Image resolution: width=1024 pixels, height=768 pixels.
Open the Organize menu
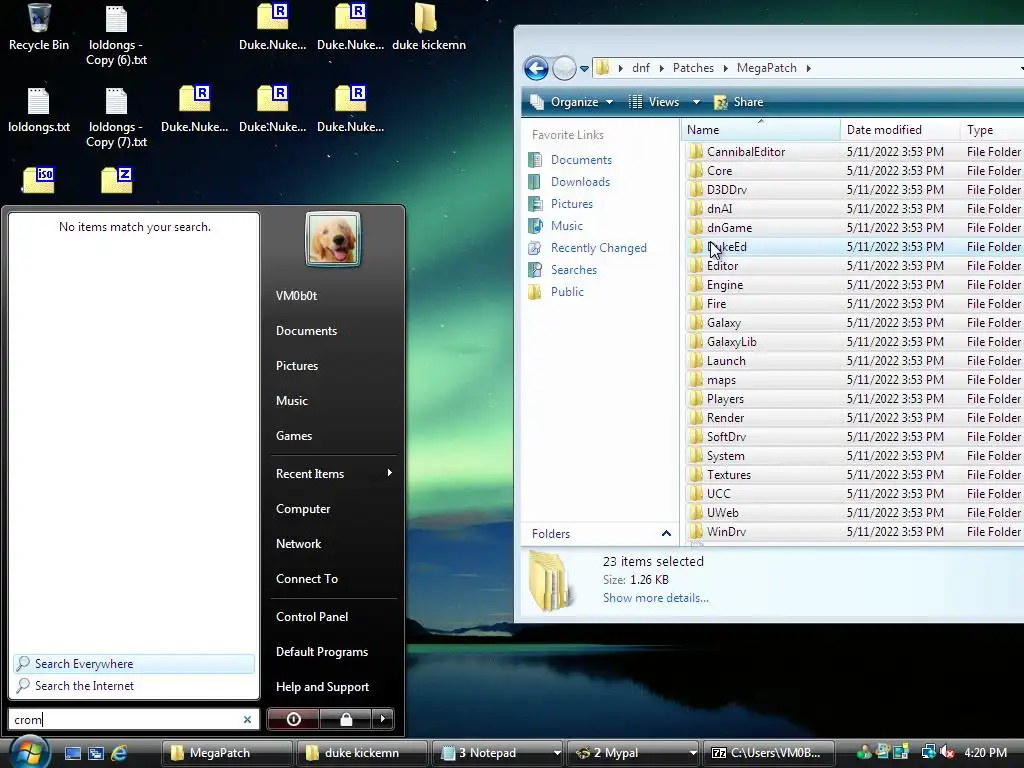pyautogui.click(x=571, y=102)
